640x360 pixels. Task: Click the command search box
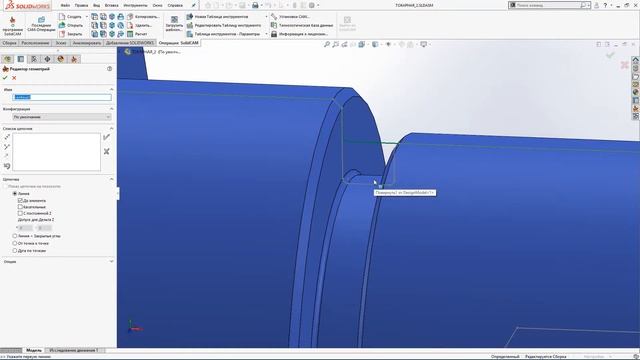pyautogui.click(x=548, y=5)
